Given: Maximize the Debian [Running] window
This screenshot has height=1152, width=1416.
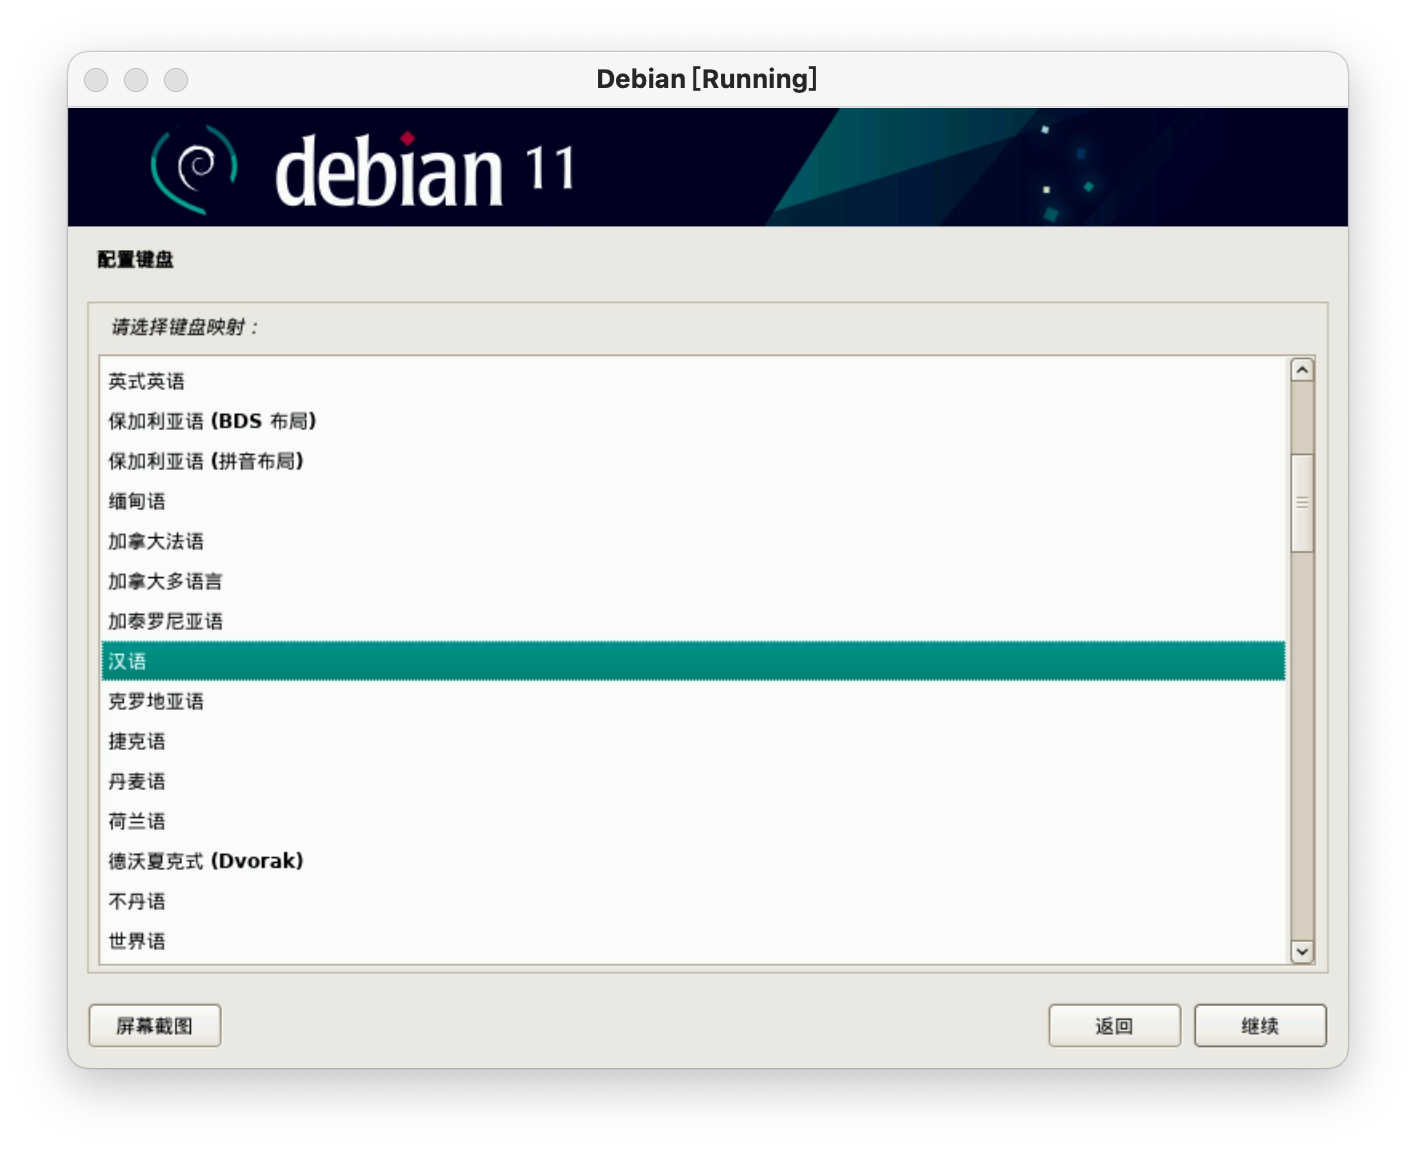Looking at the screenshot, I should 176,80.
